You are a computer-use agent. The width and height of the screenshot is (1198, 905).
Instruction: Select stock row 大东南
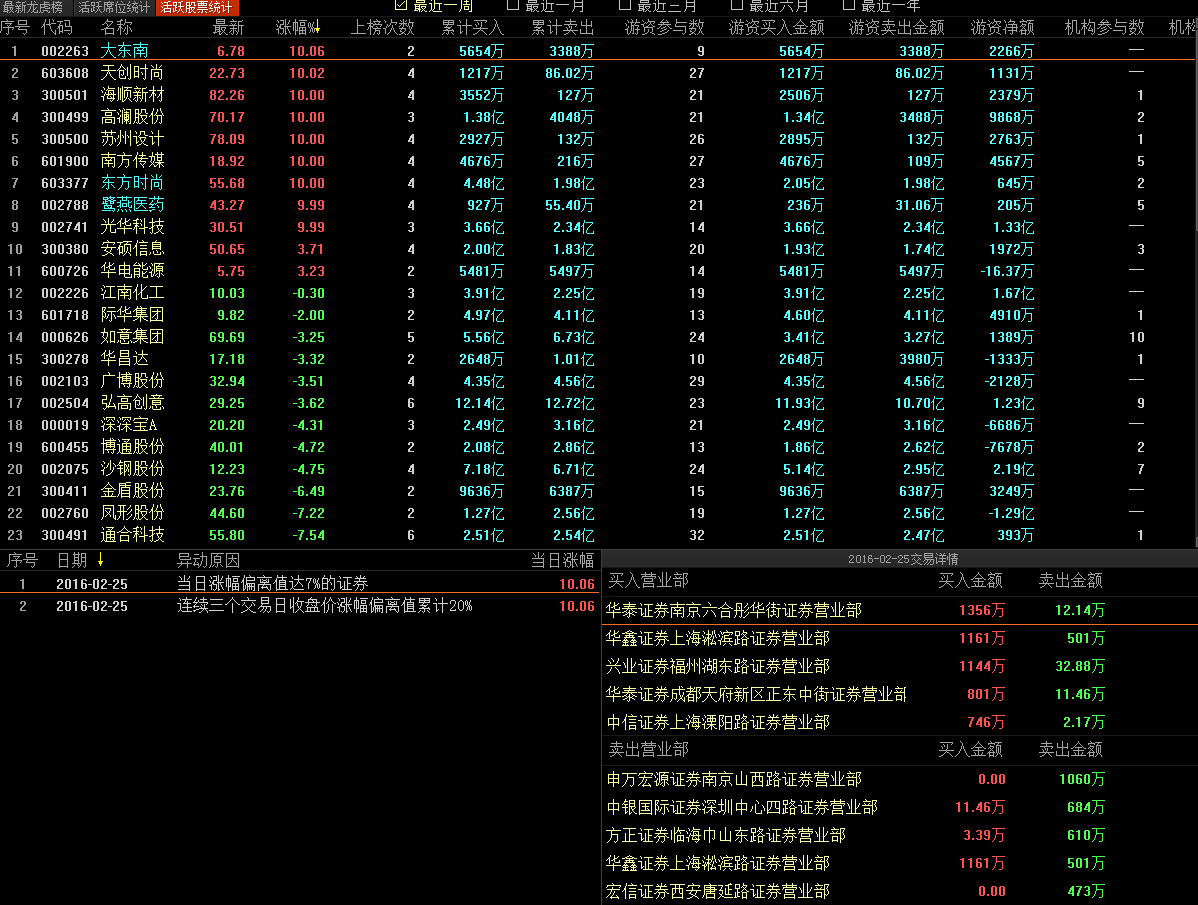[597, 51]
